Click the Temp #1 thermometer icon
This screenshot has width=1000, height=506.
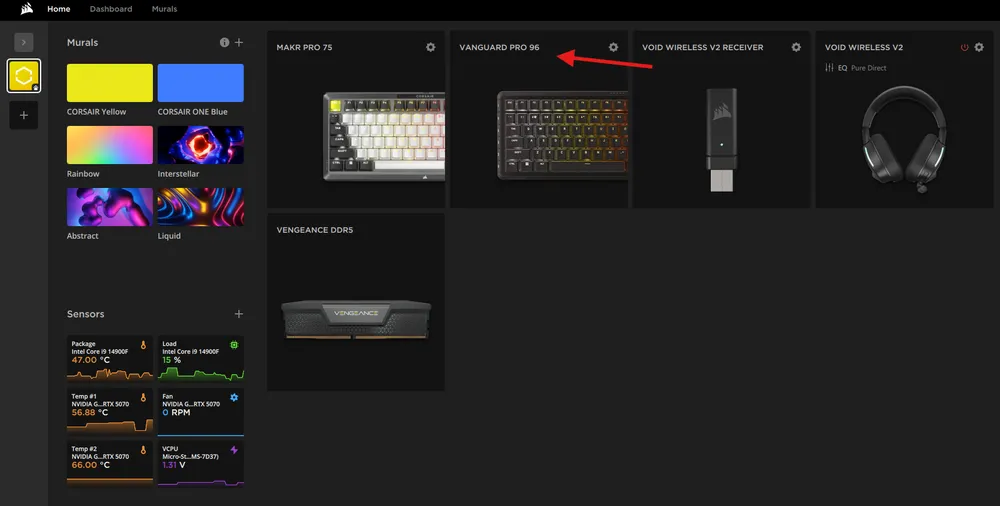[143, 398]
